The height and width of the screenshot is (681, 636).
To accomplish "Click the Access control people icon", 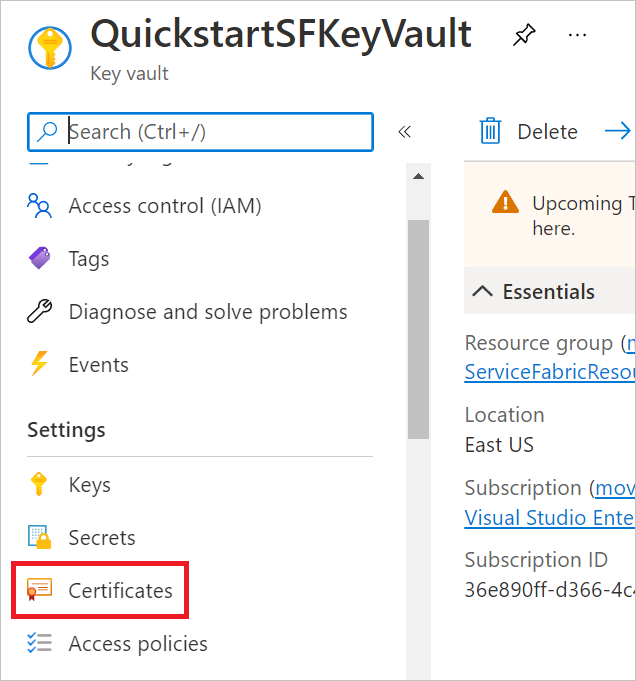I will click(40, 205).
